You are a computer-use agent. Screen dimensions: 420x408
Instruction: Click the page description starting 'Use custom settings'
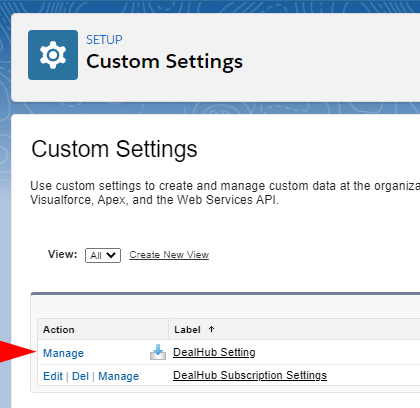[225, 193]
